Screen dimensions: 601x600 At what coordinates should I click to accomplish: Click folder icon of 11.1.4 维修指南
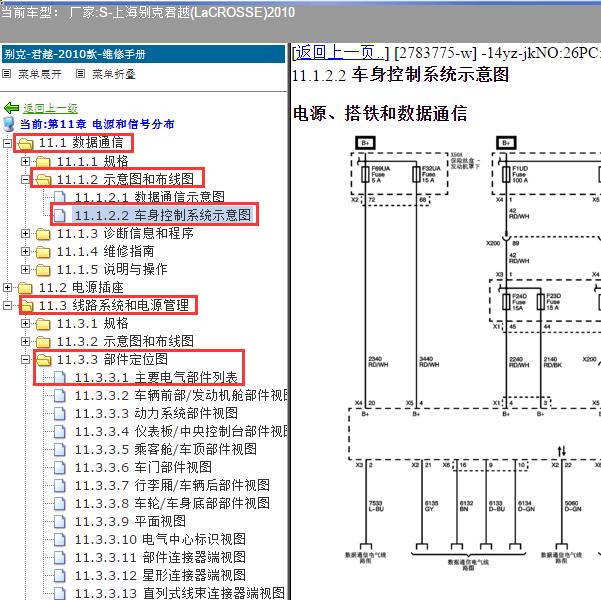coord(43,252)
